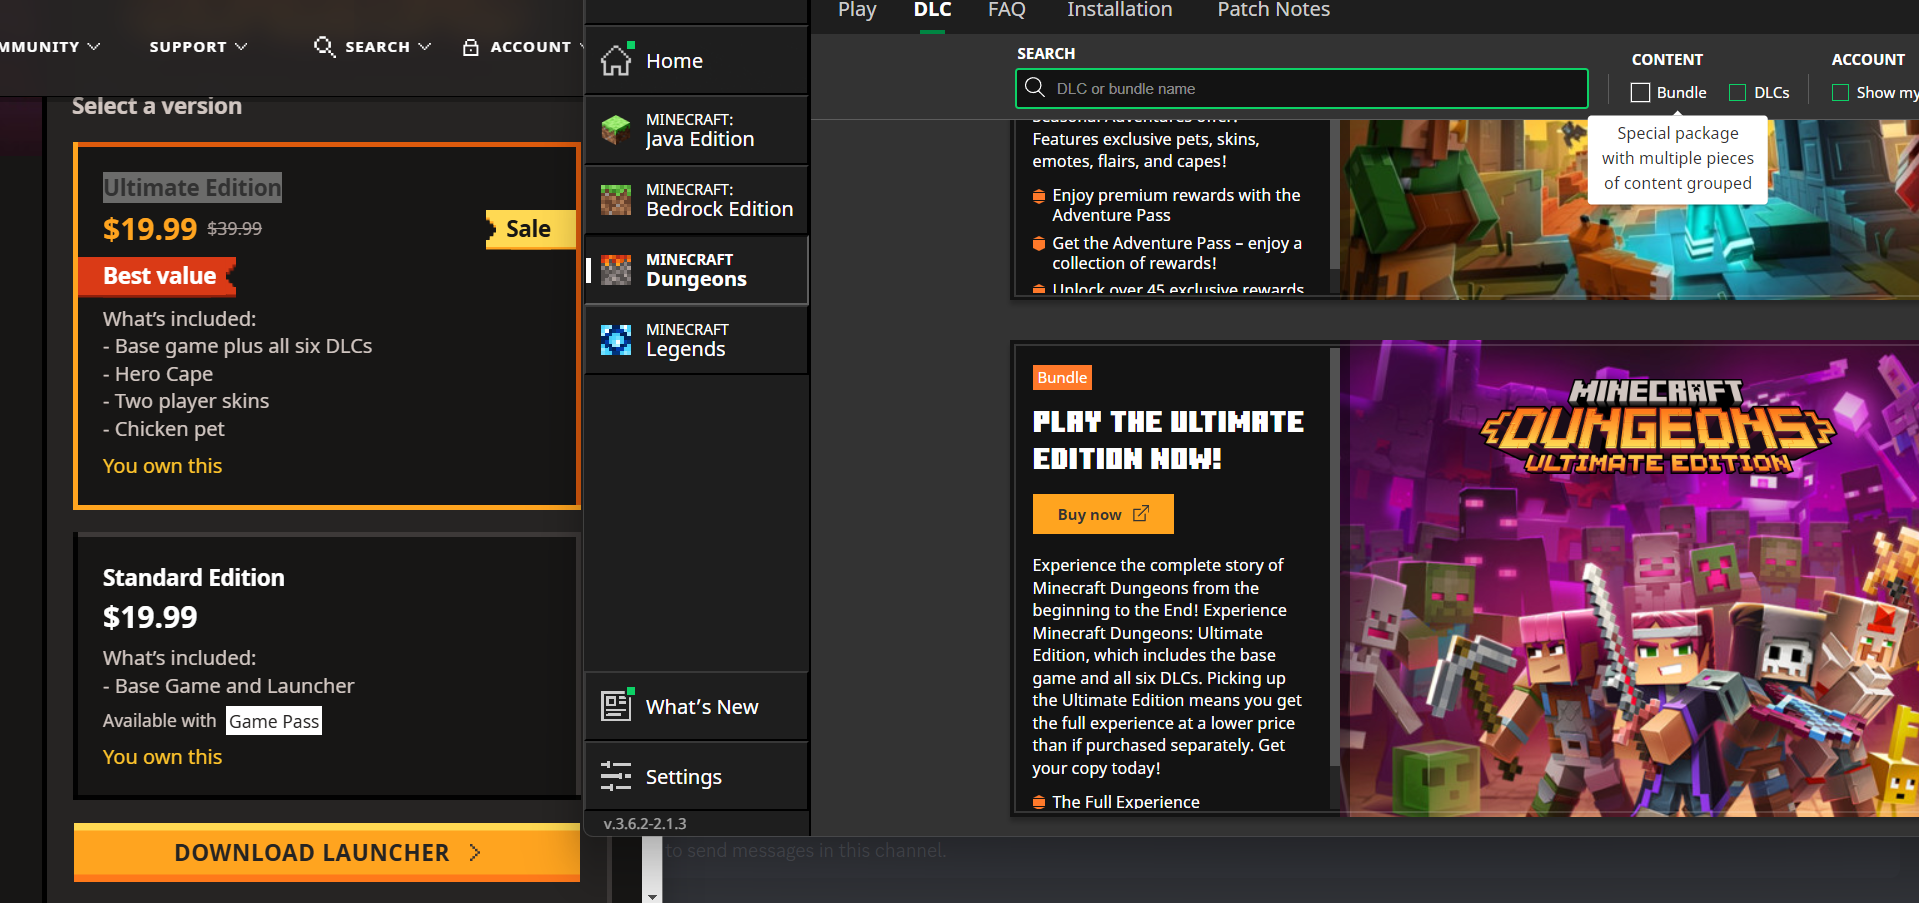Click the struck-through $39.99 price

pyautogui.click(x=235, y=229)
